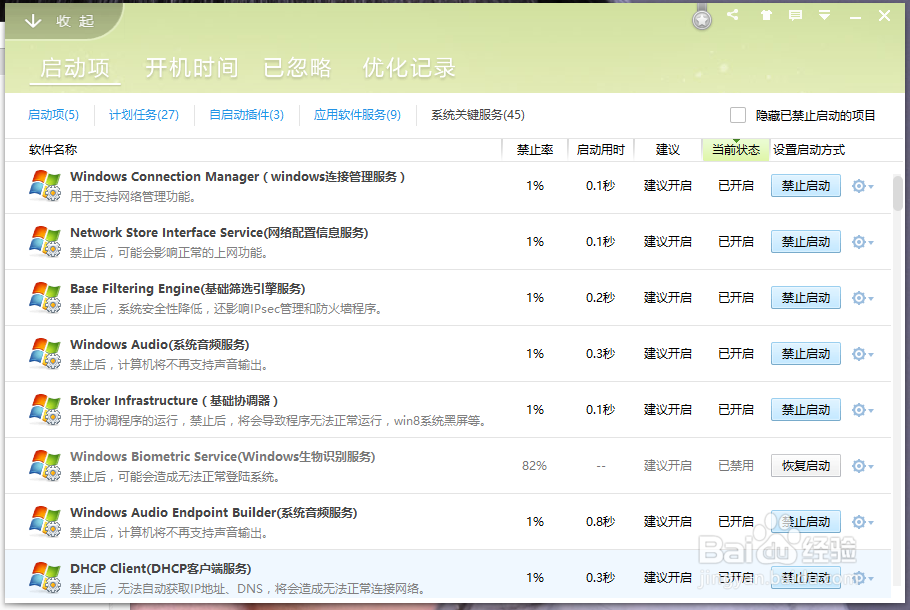Switch to the 已忽略 tab

tap(297, 68)
